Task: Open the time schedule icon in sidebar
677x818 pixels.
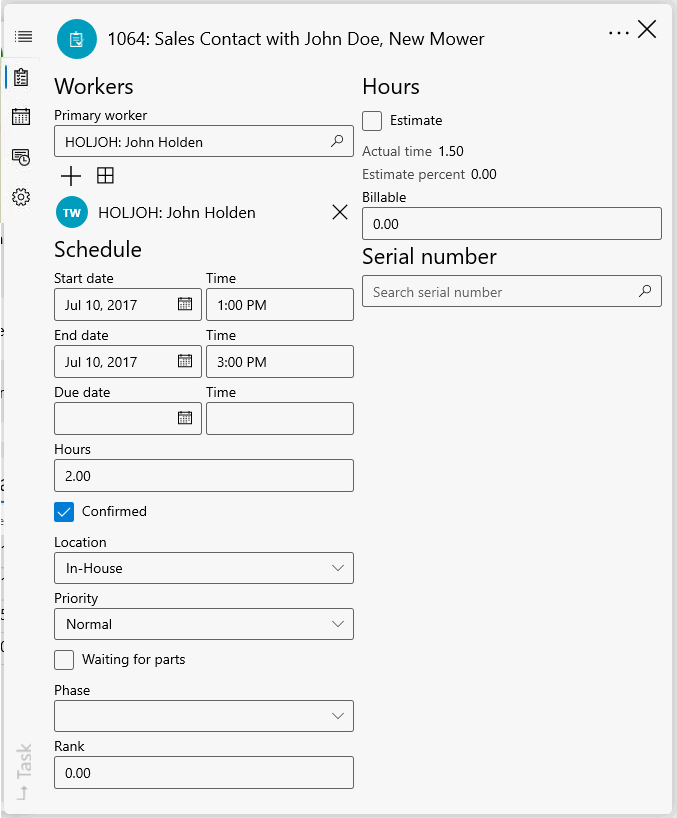Action: (21, 157)
